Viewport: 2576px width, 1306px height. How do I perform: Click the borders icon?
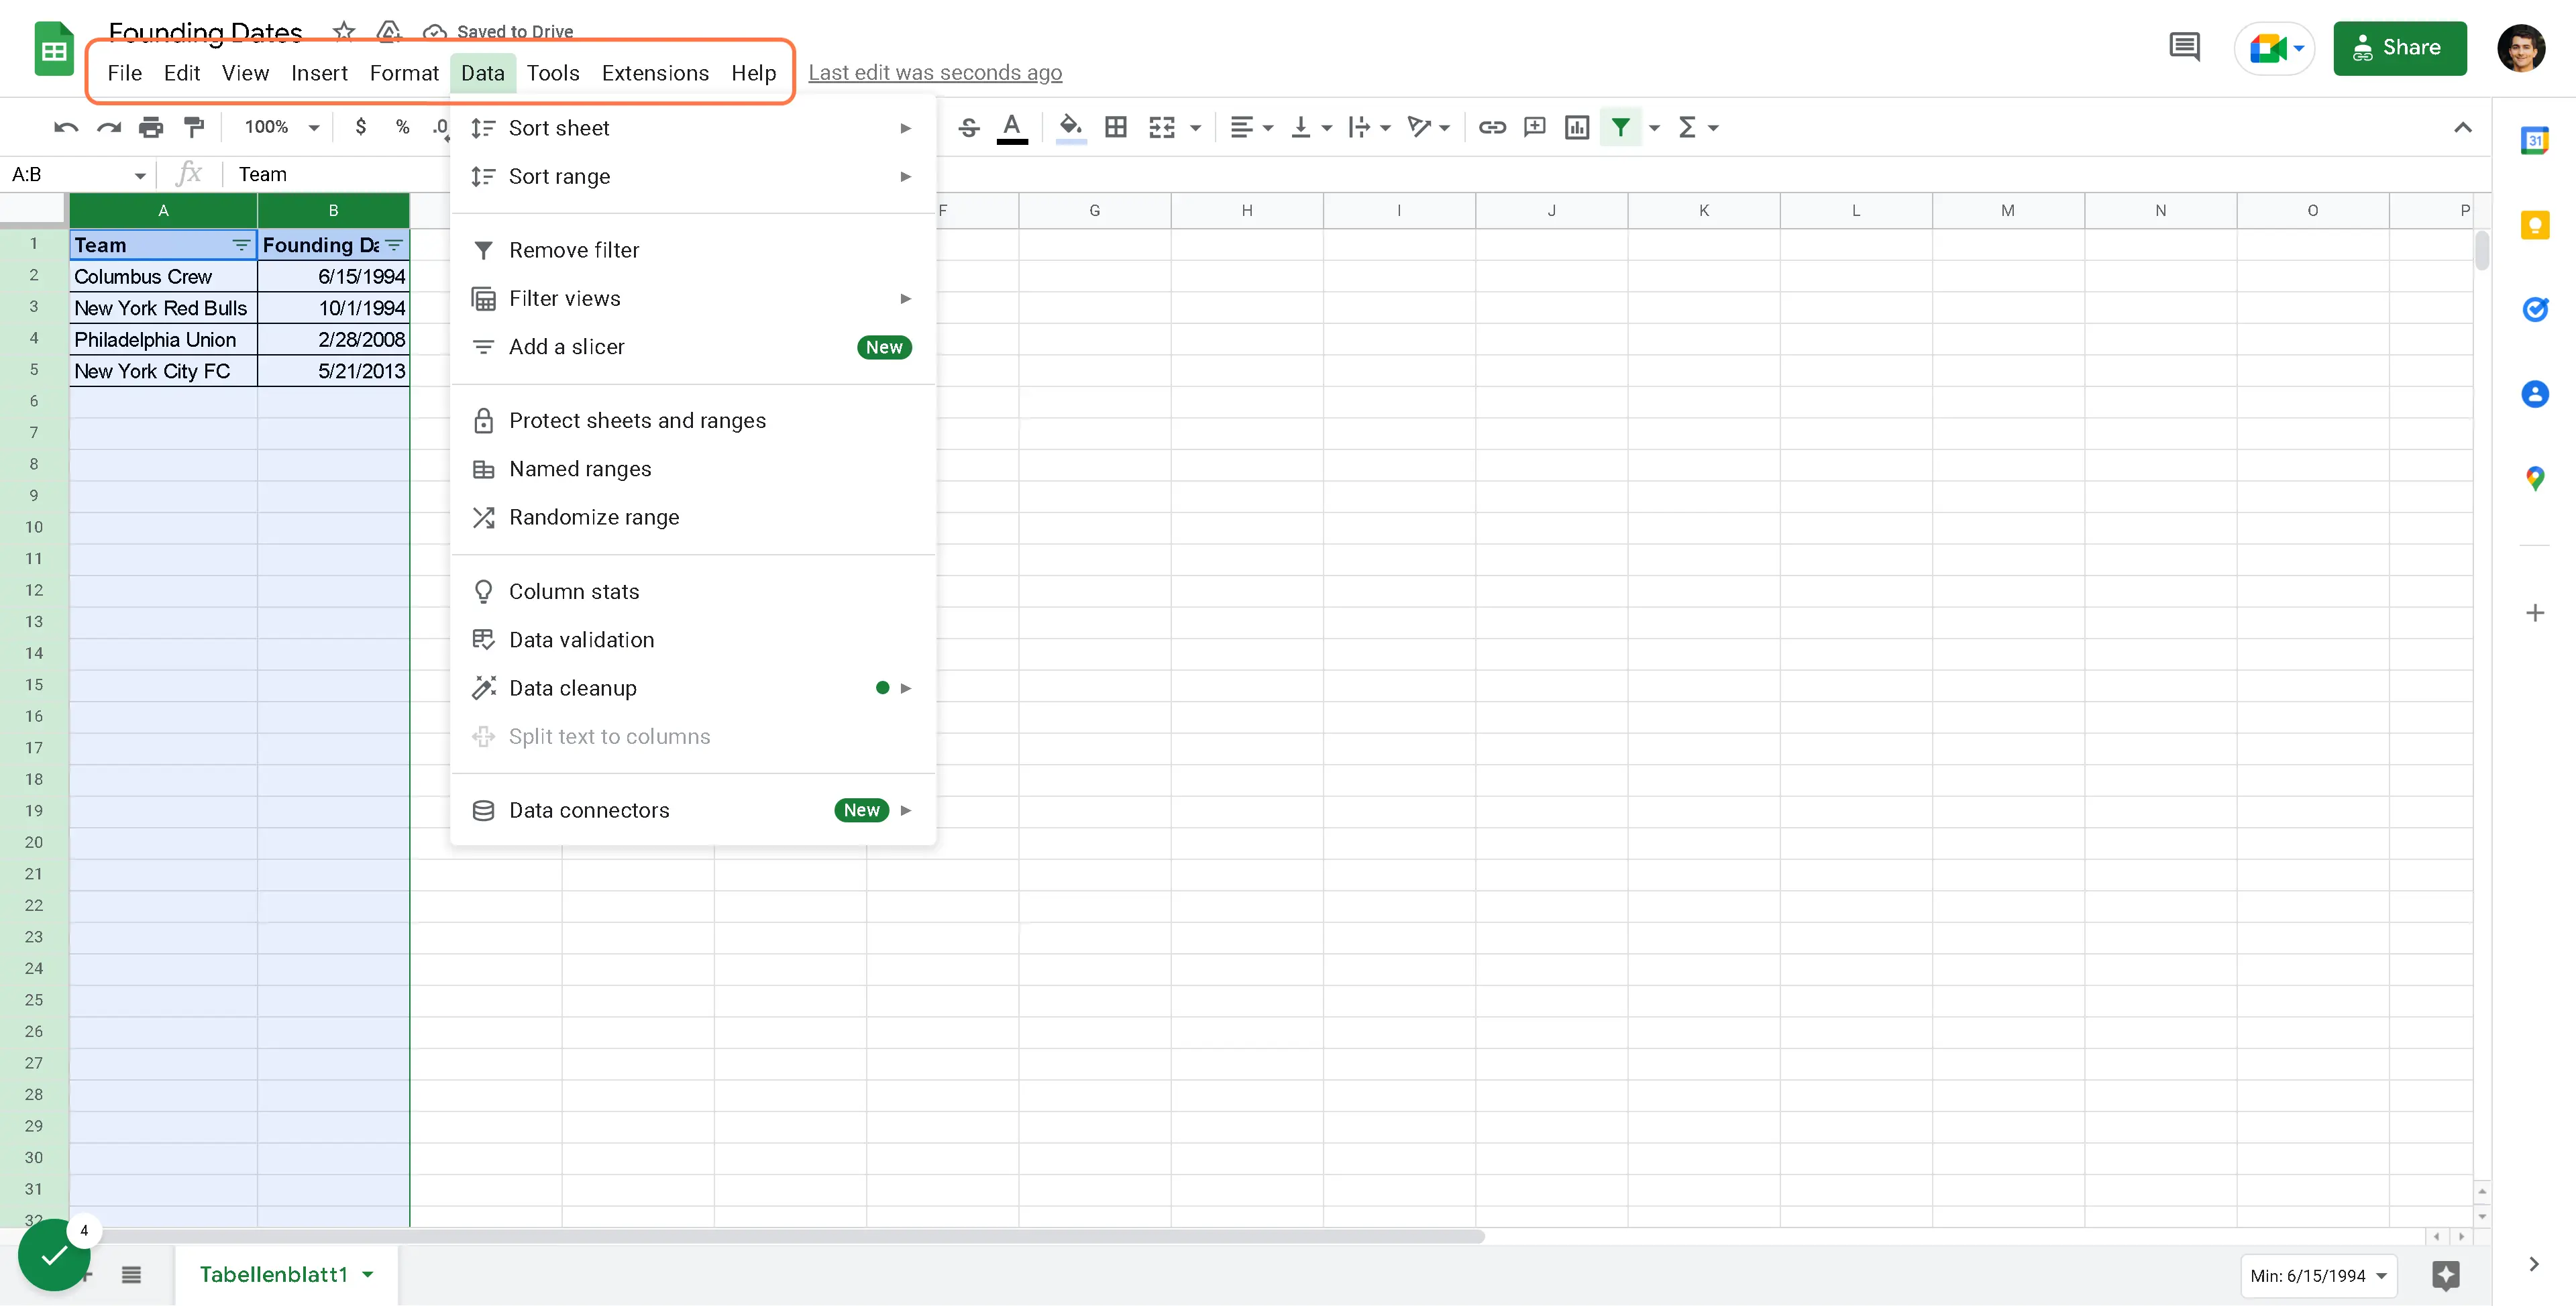tap(1116, 127)
